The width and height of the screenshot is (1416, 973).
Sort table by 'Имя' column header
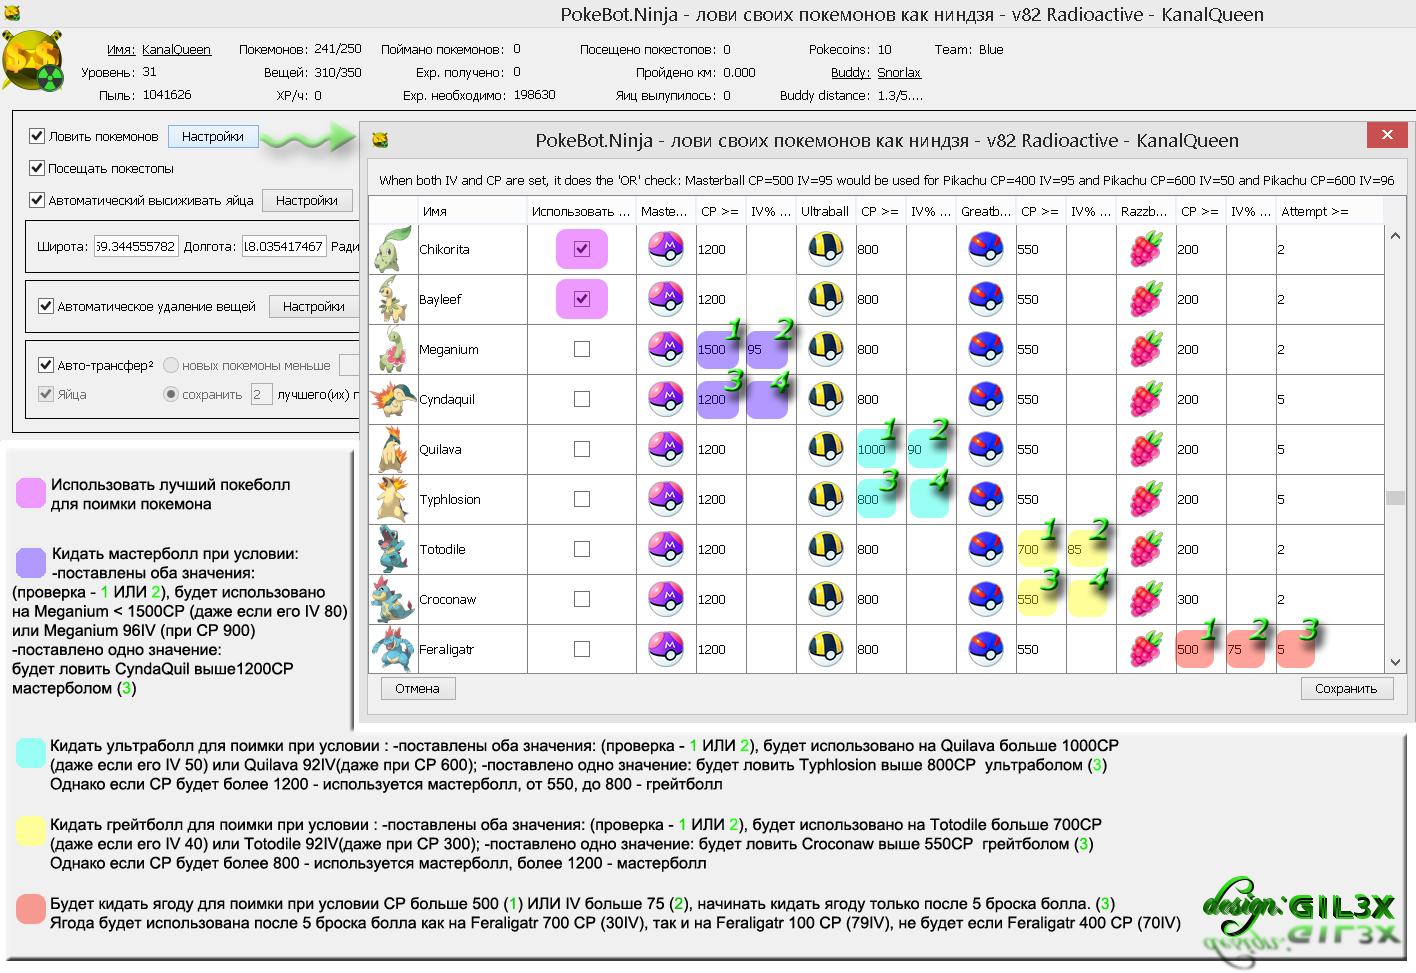point(472,211)
